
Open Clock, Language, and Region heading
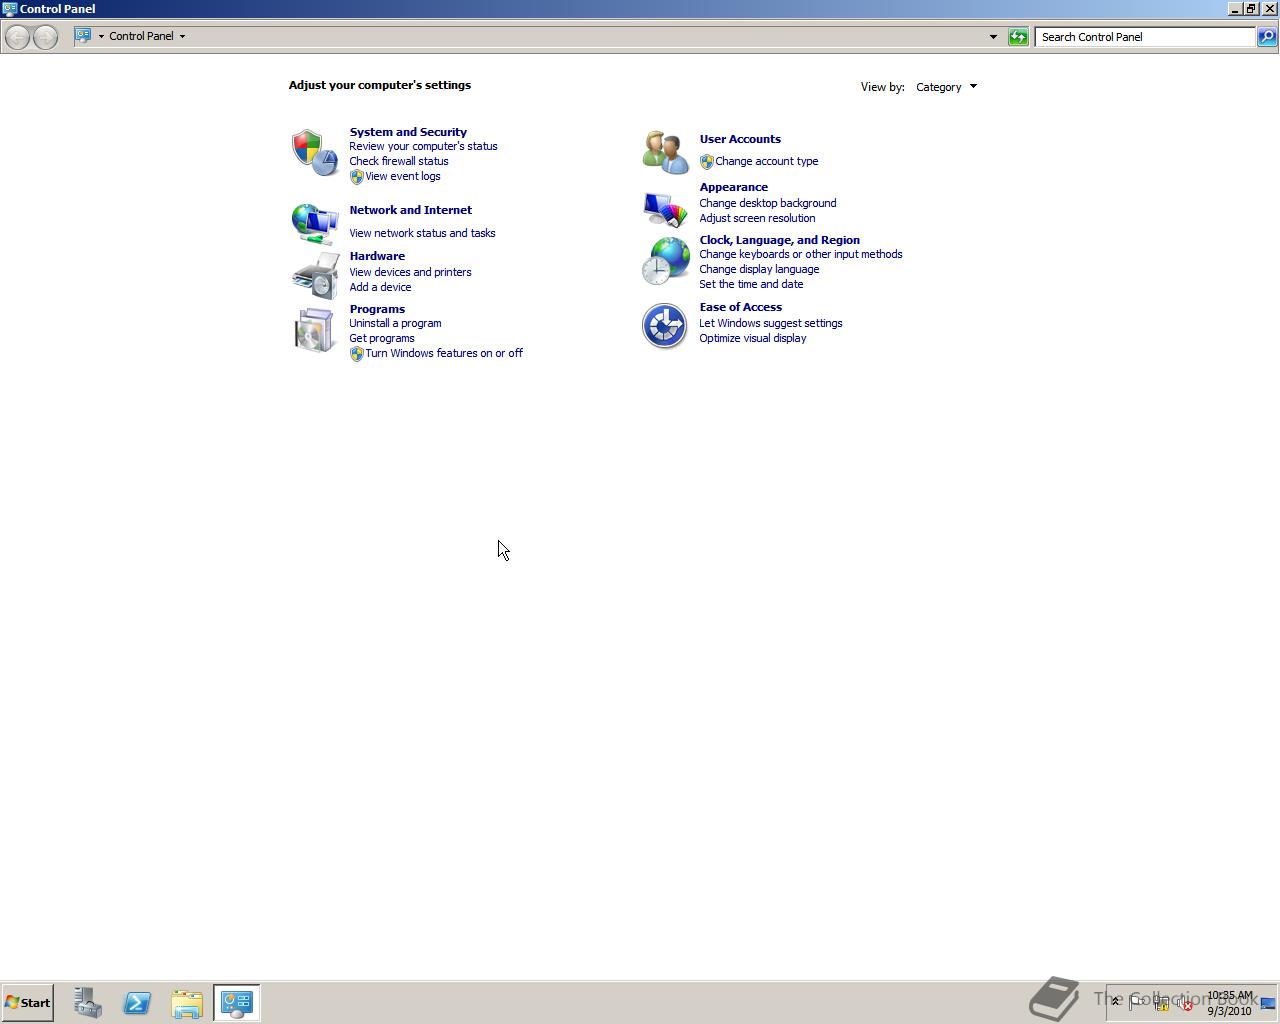click(x=779, y=240)
